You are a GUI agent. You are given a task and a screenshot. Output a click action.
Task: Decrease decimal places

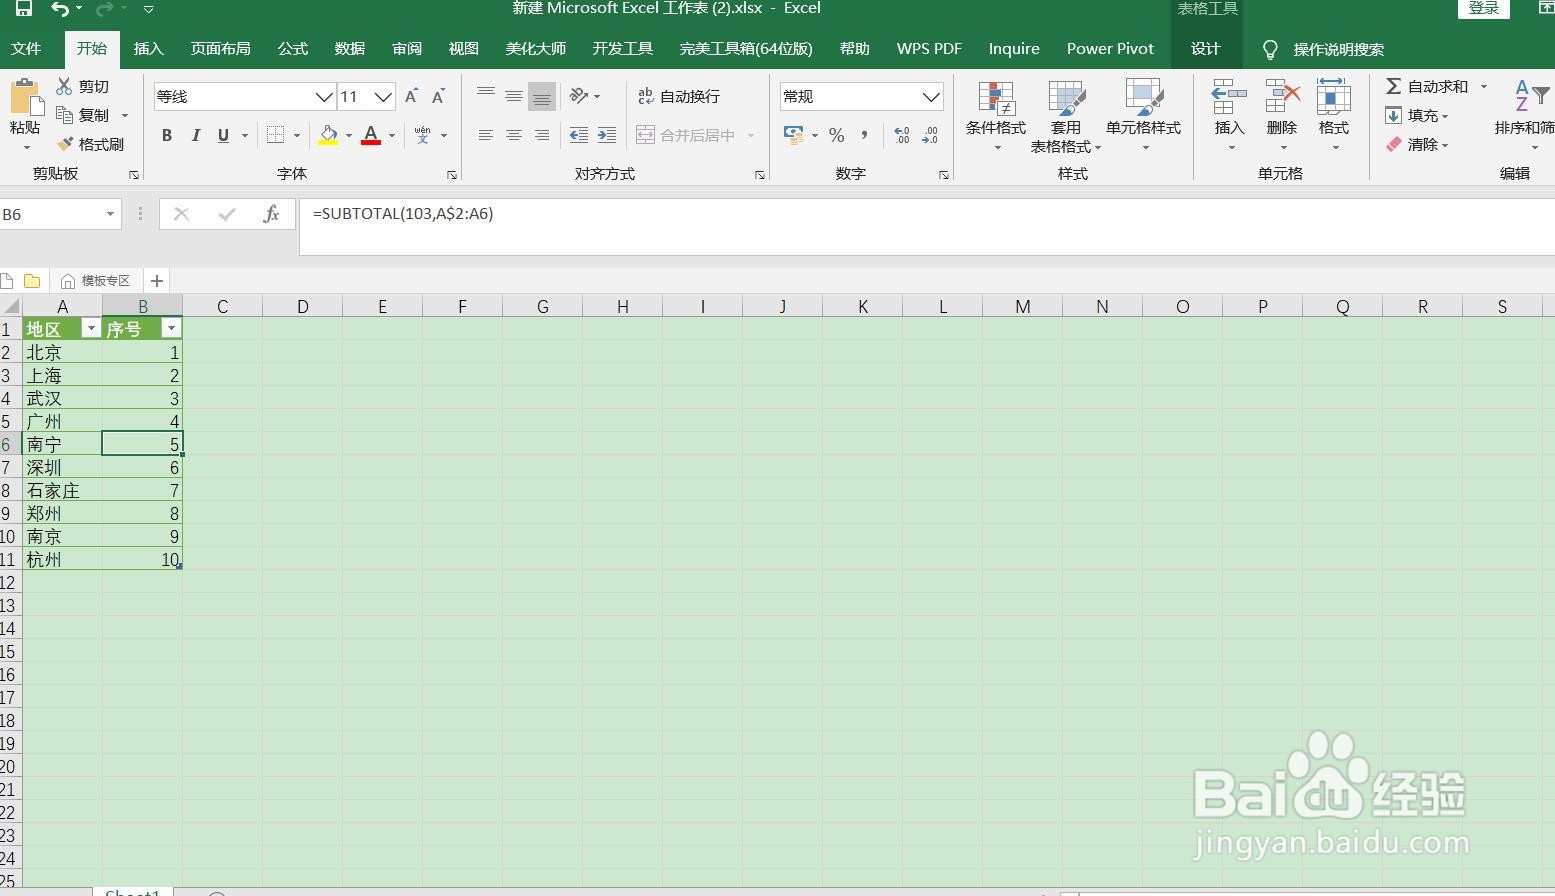(931, 135)
